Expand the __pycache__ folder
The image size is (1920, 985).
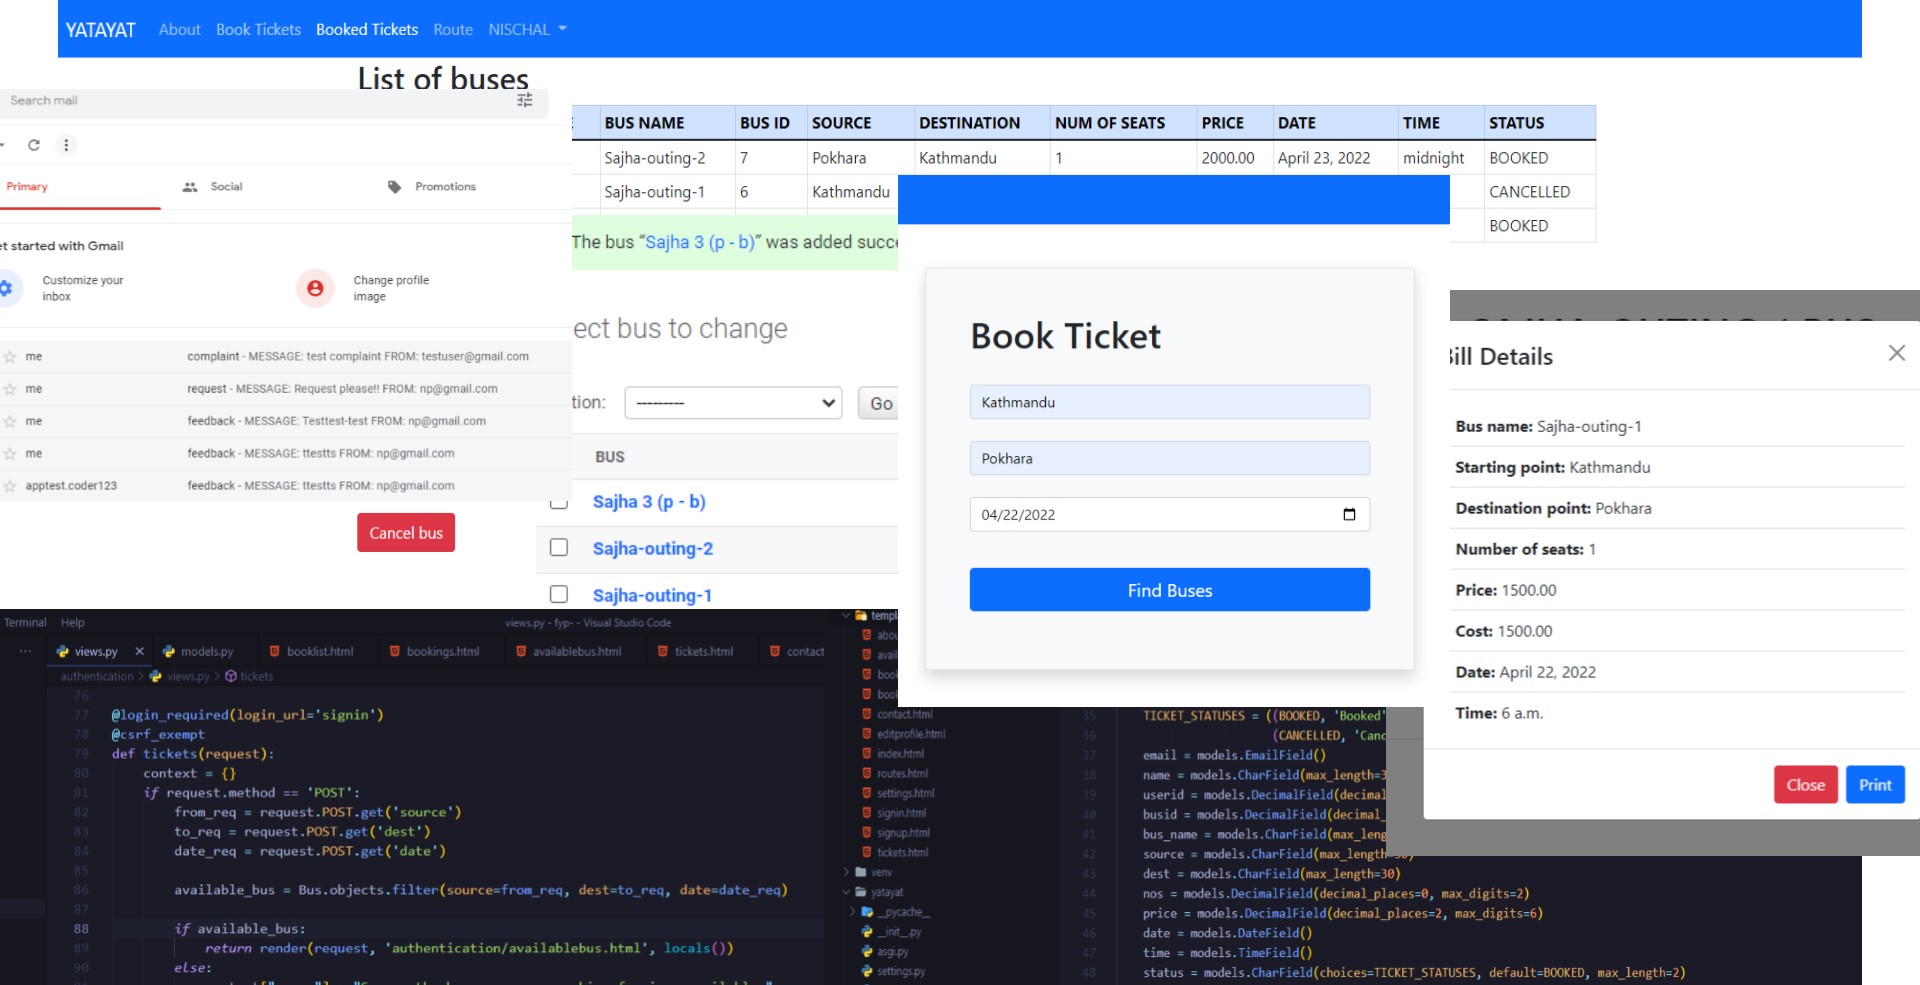coord(853,912)
